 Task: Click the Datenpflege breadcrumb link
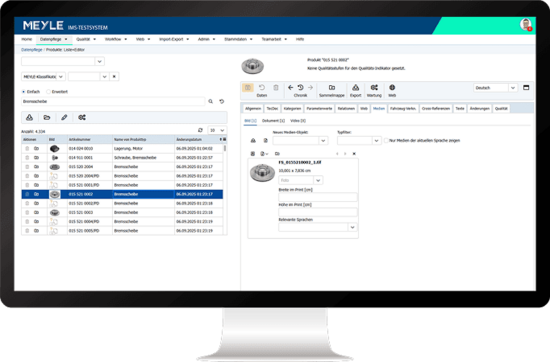[x=32, y=50]
